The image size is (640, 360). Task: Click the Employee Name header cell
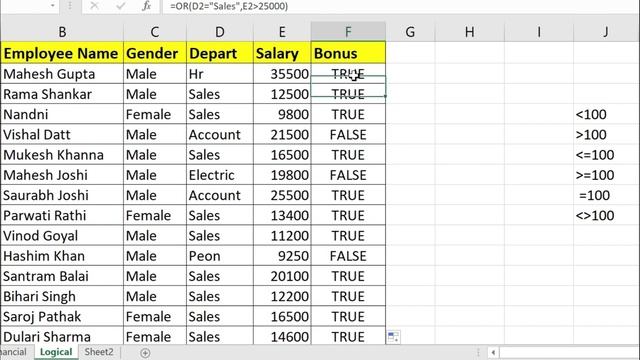pyautogui.click(x=62, y=53)
